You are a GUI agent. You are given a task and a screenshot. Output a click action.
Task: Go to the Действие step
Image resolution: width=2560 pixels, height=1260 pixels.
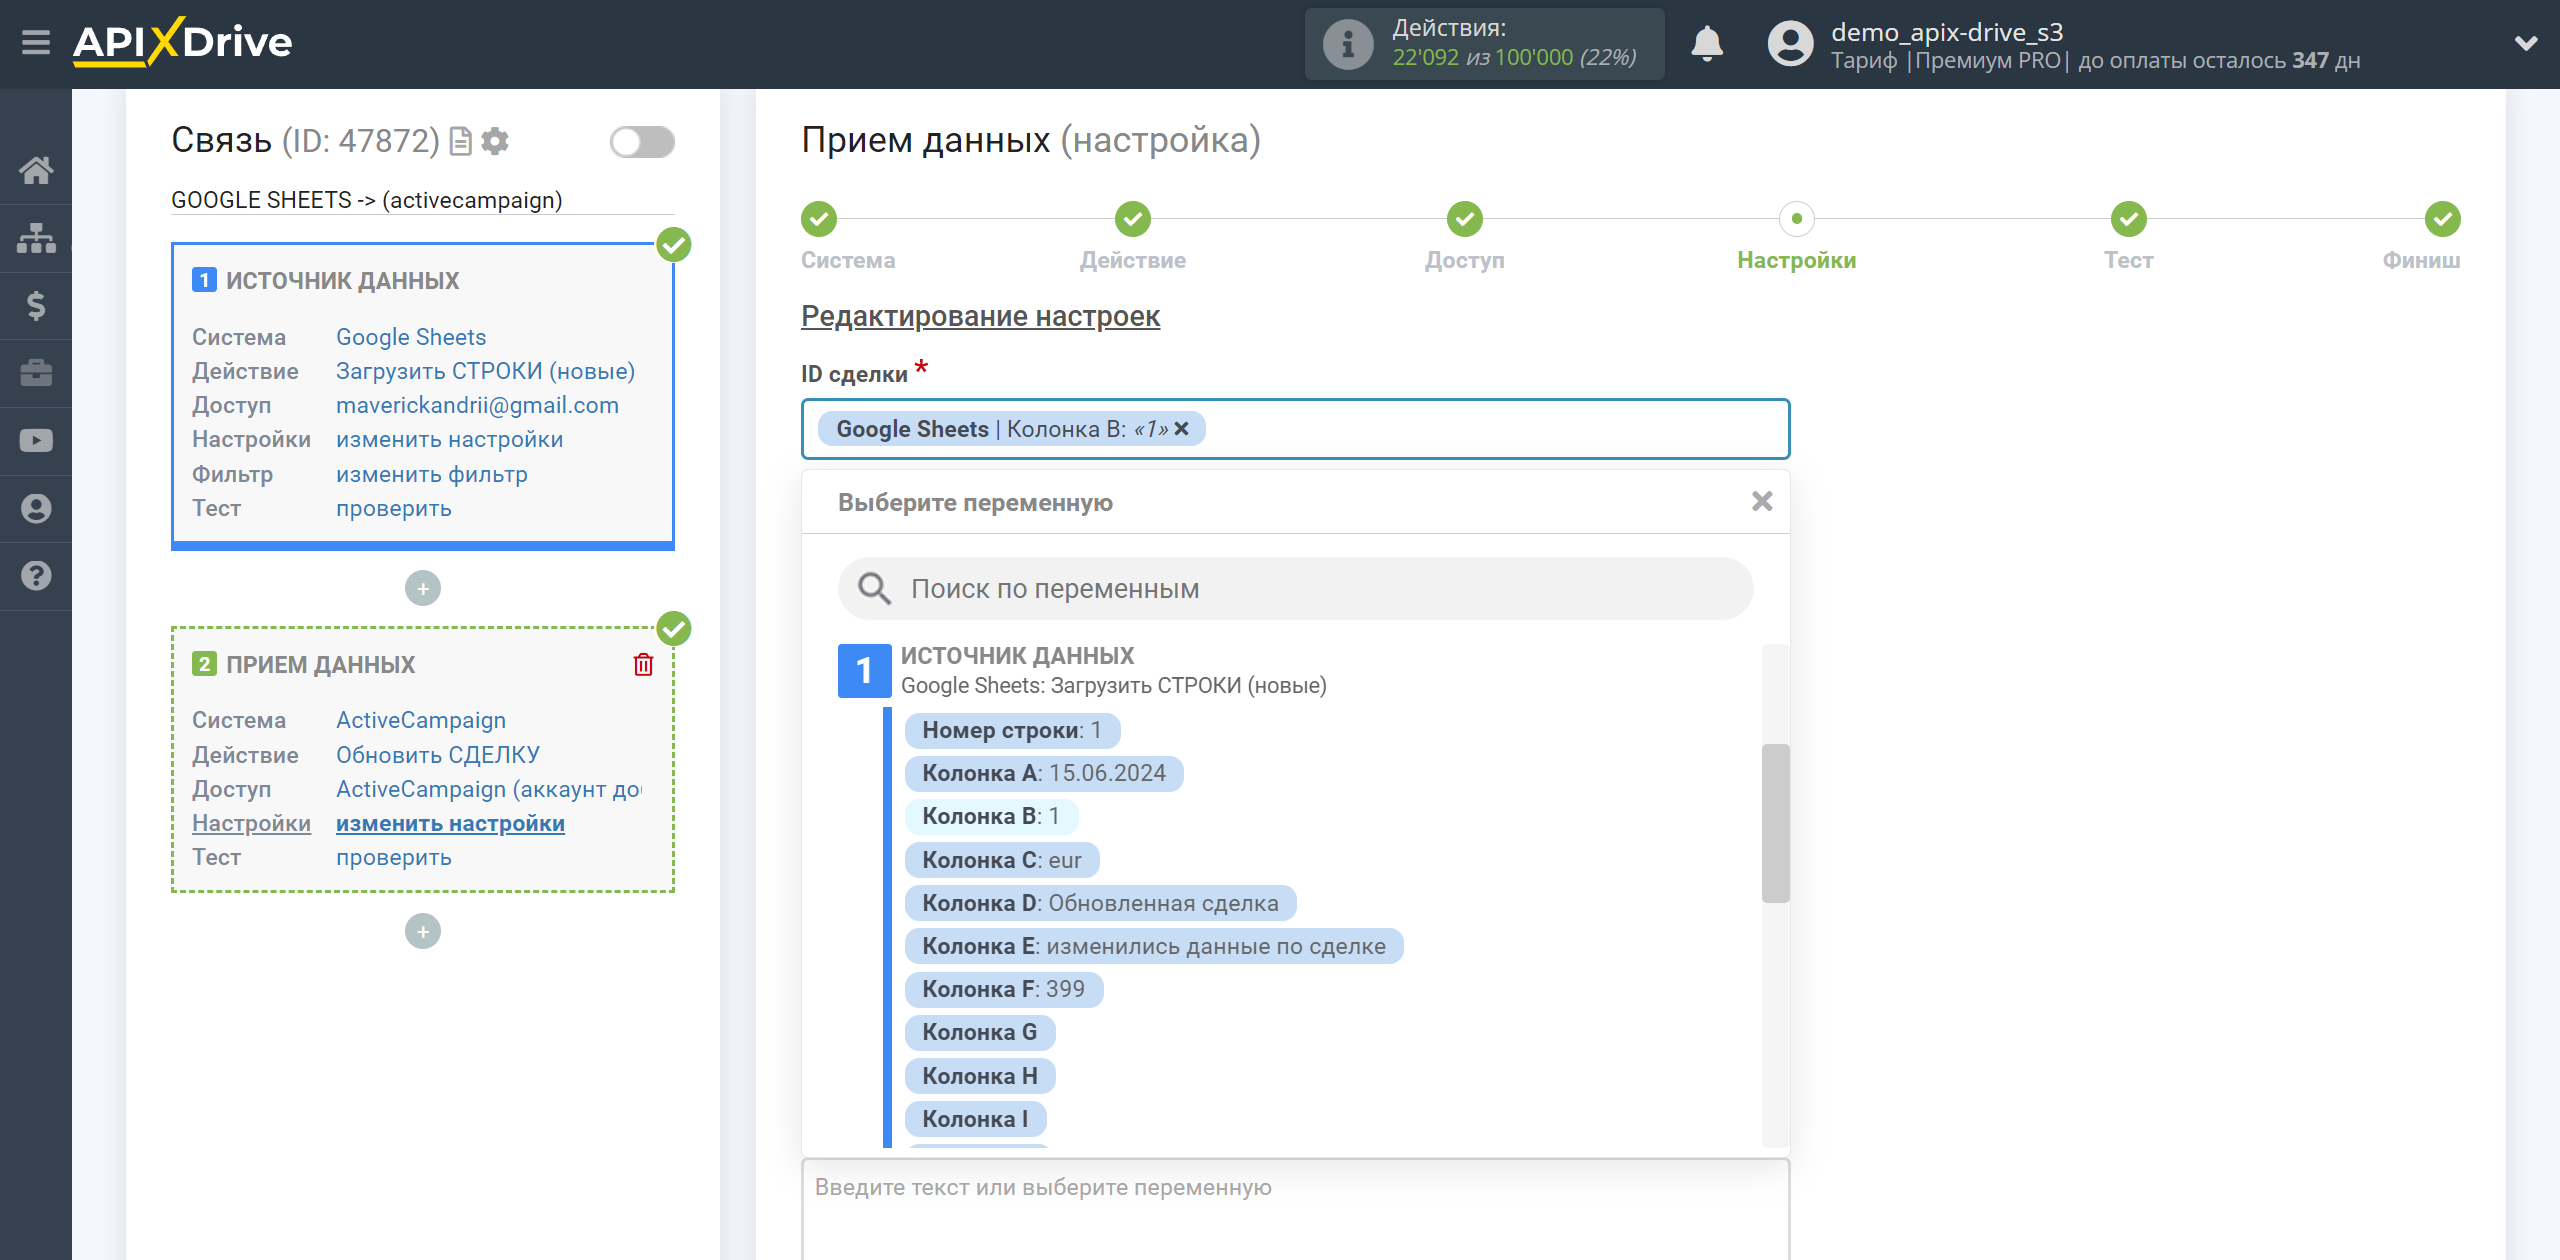coord(1133,219)
